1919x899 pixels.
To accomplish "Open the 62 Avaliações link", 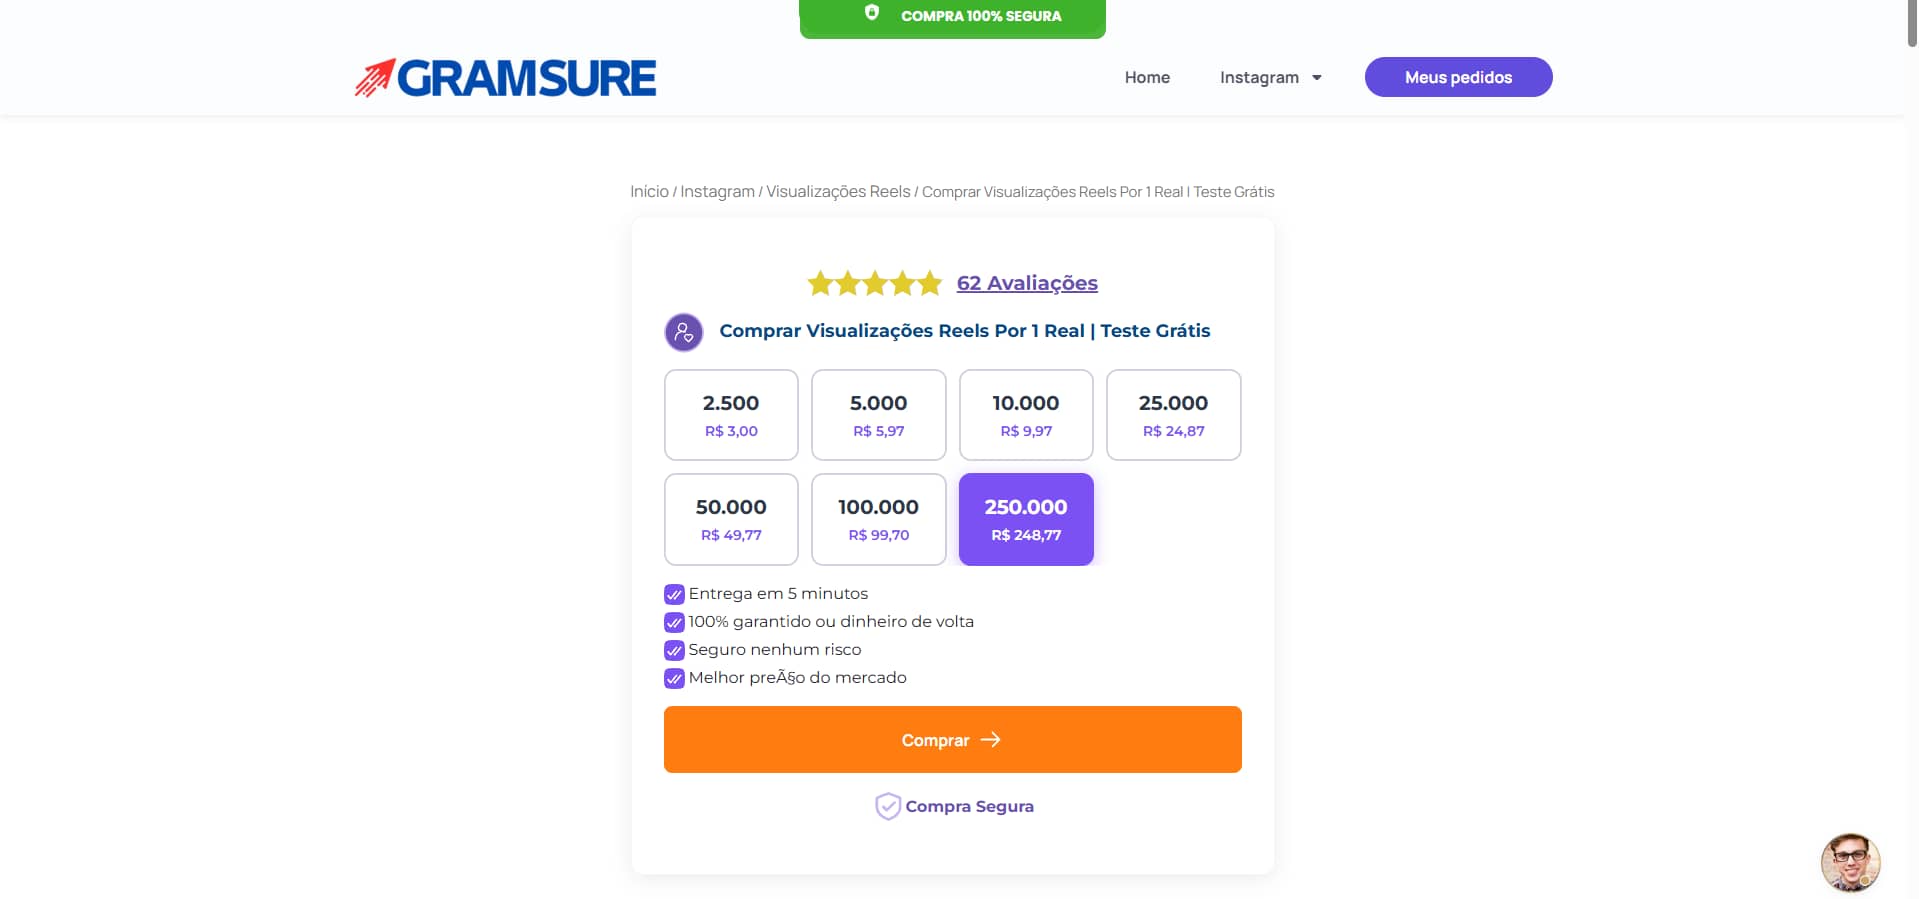I will pos(1027,283).
